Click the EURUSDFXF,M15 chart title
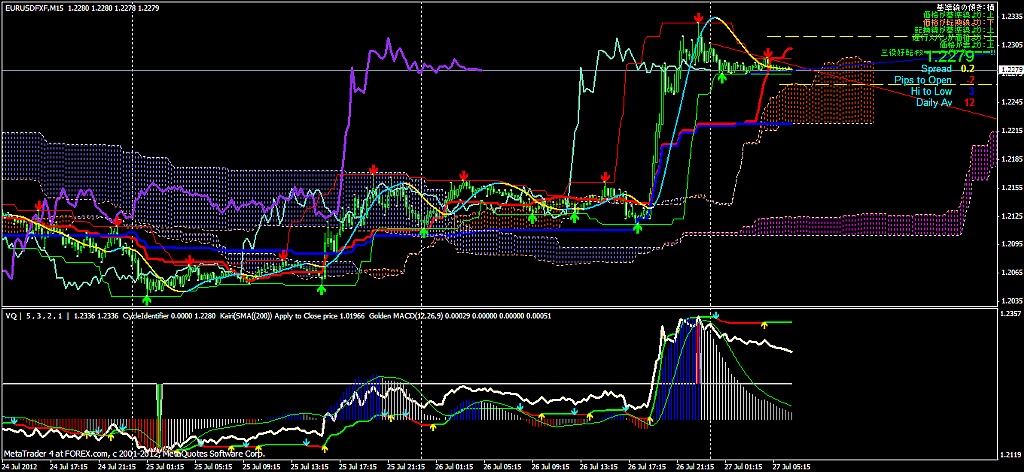Viewport: 1024px width, 472px height. click(x=33, y=6)
